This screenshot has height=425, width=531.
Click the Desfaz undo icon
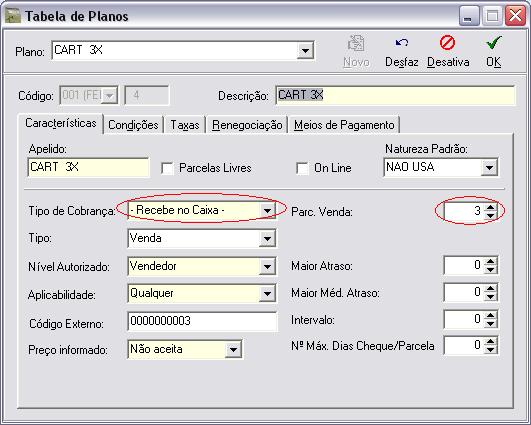[402, 43]
